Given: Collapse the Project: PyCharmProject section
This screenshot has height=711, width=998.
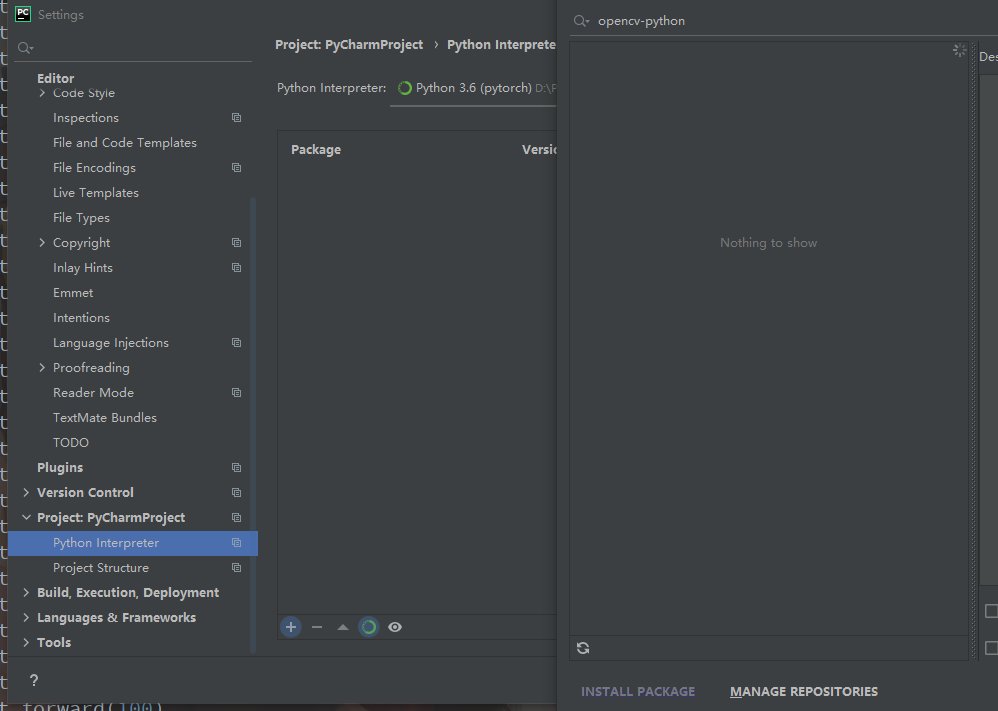Looking at the screenshot, I should [x=26, y=517].
